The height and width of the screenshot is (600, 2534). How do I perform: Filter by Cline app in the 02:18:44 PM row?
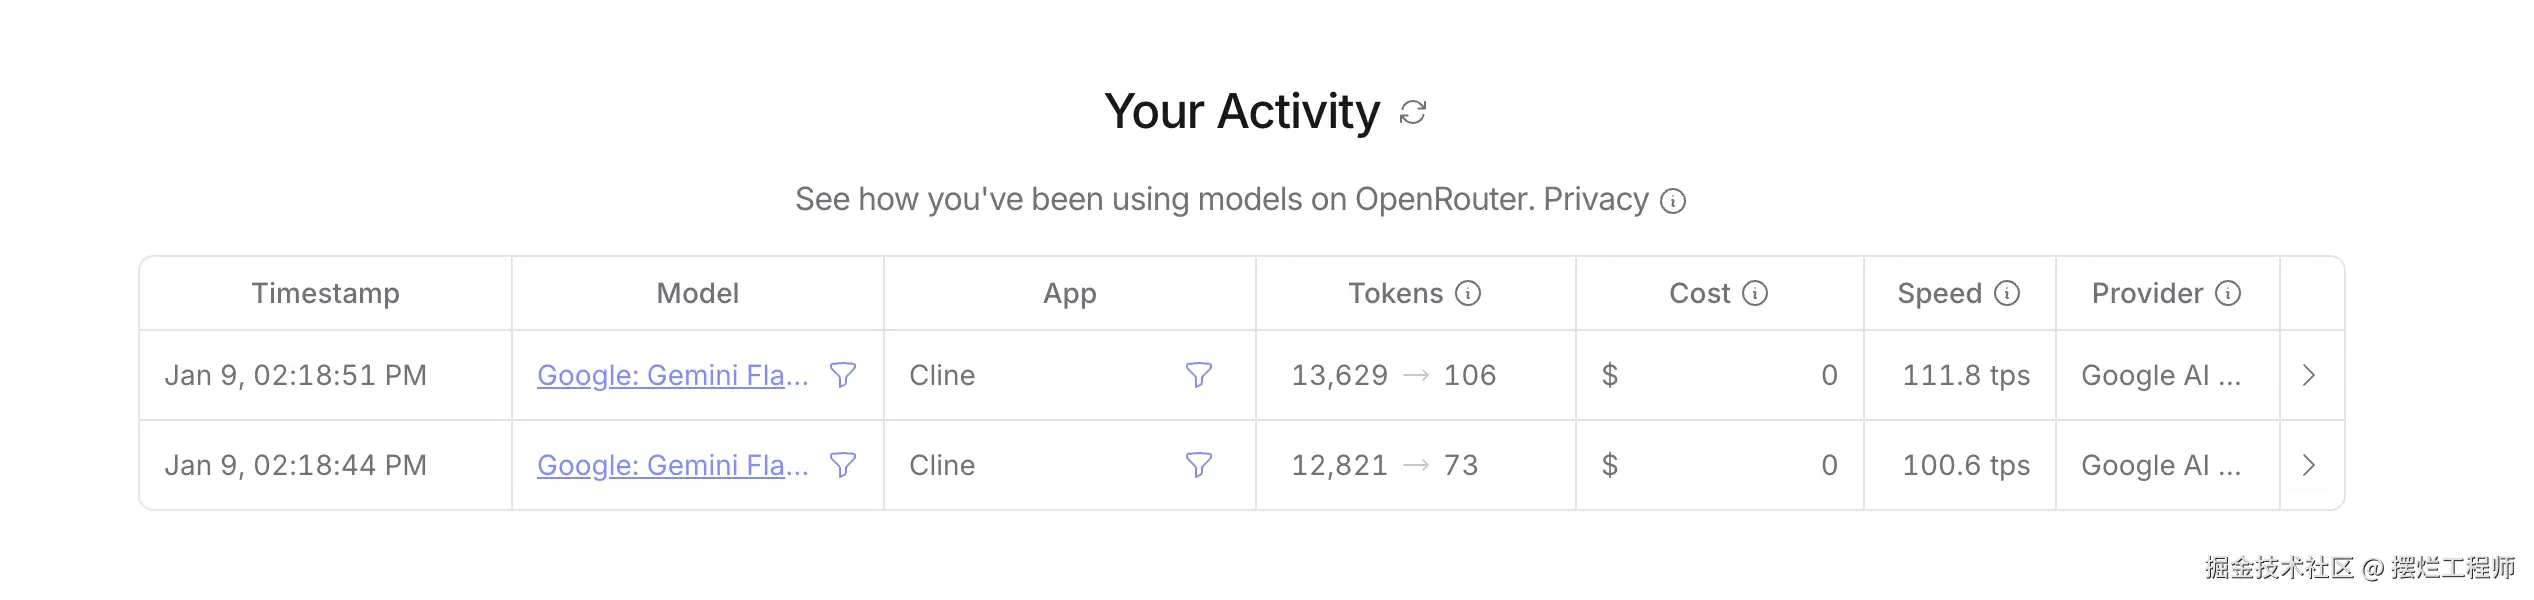pos(1198,465)
